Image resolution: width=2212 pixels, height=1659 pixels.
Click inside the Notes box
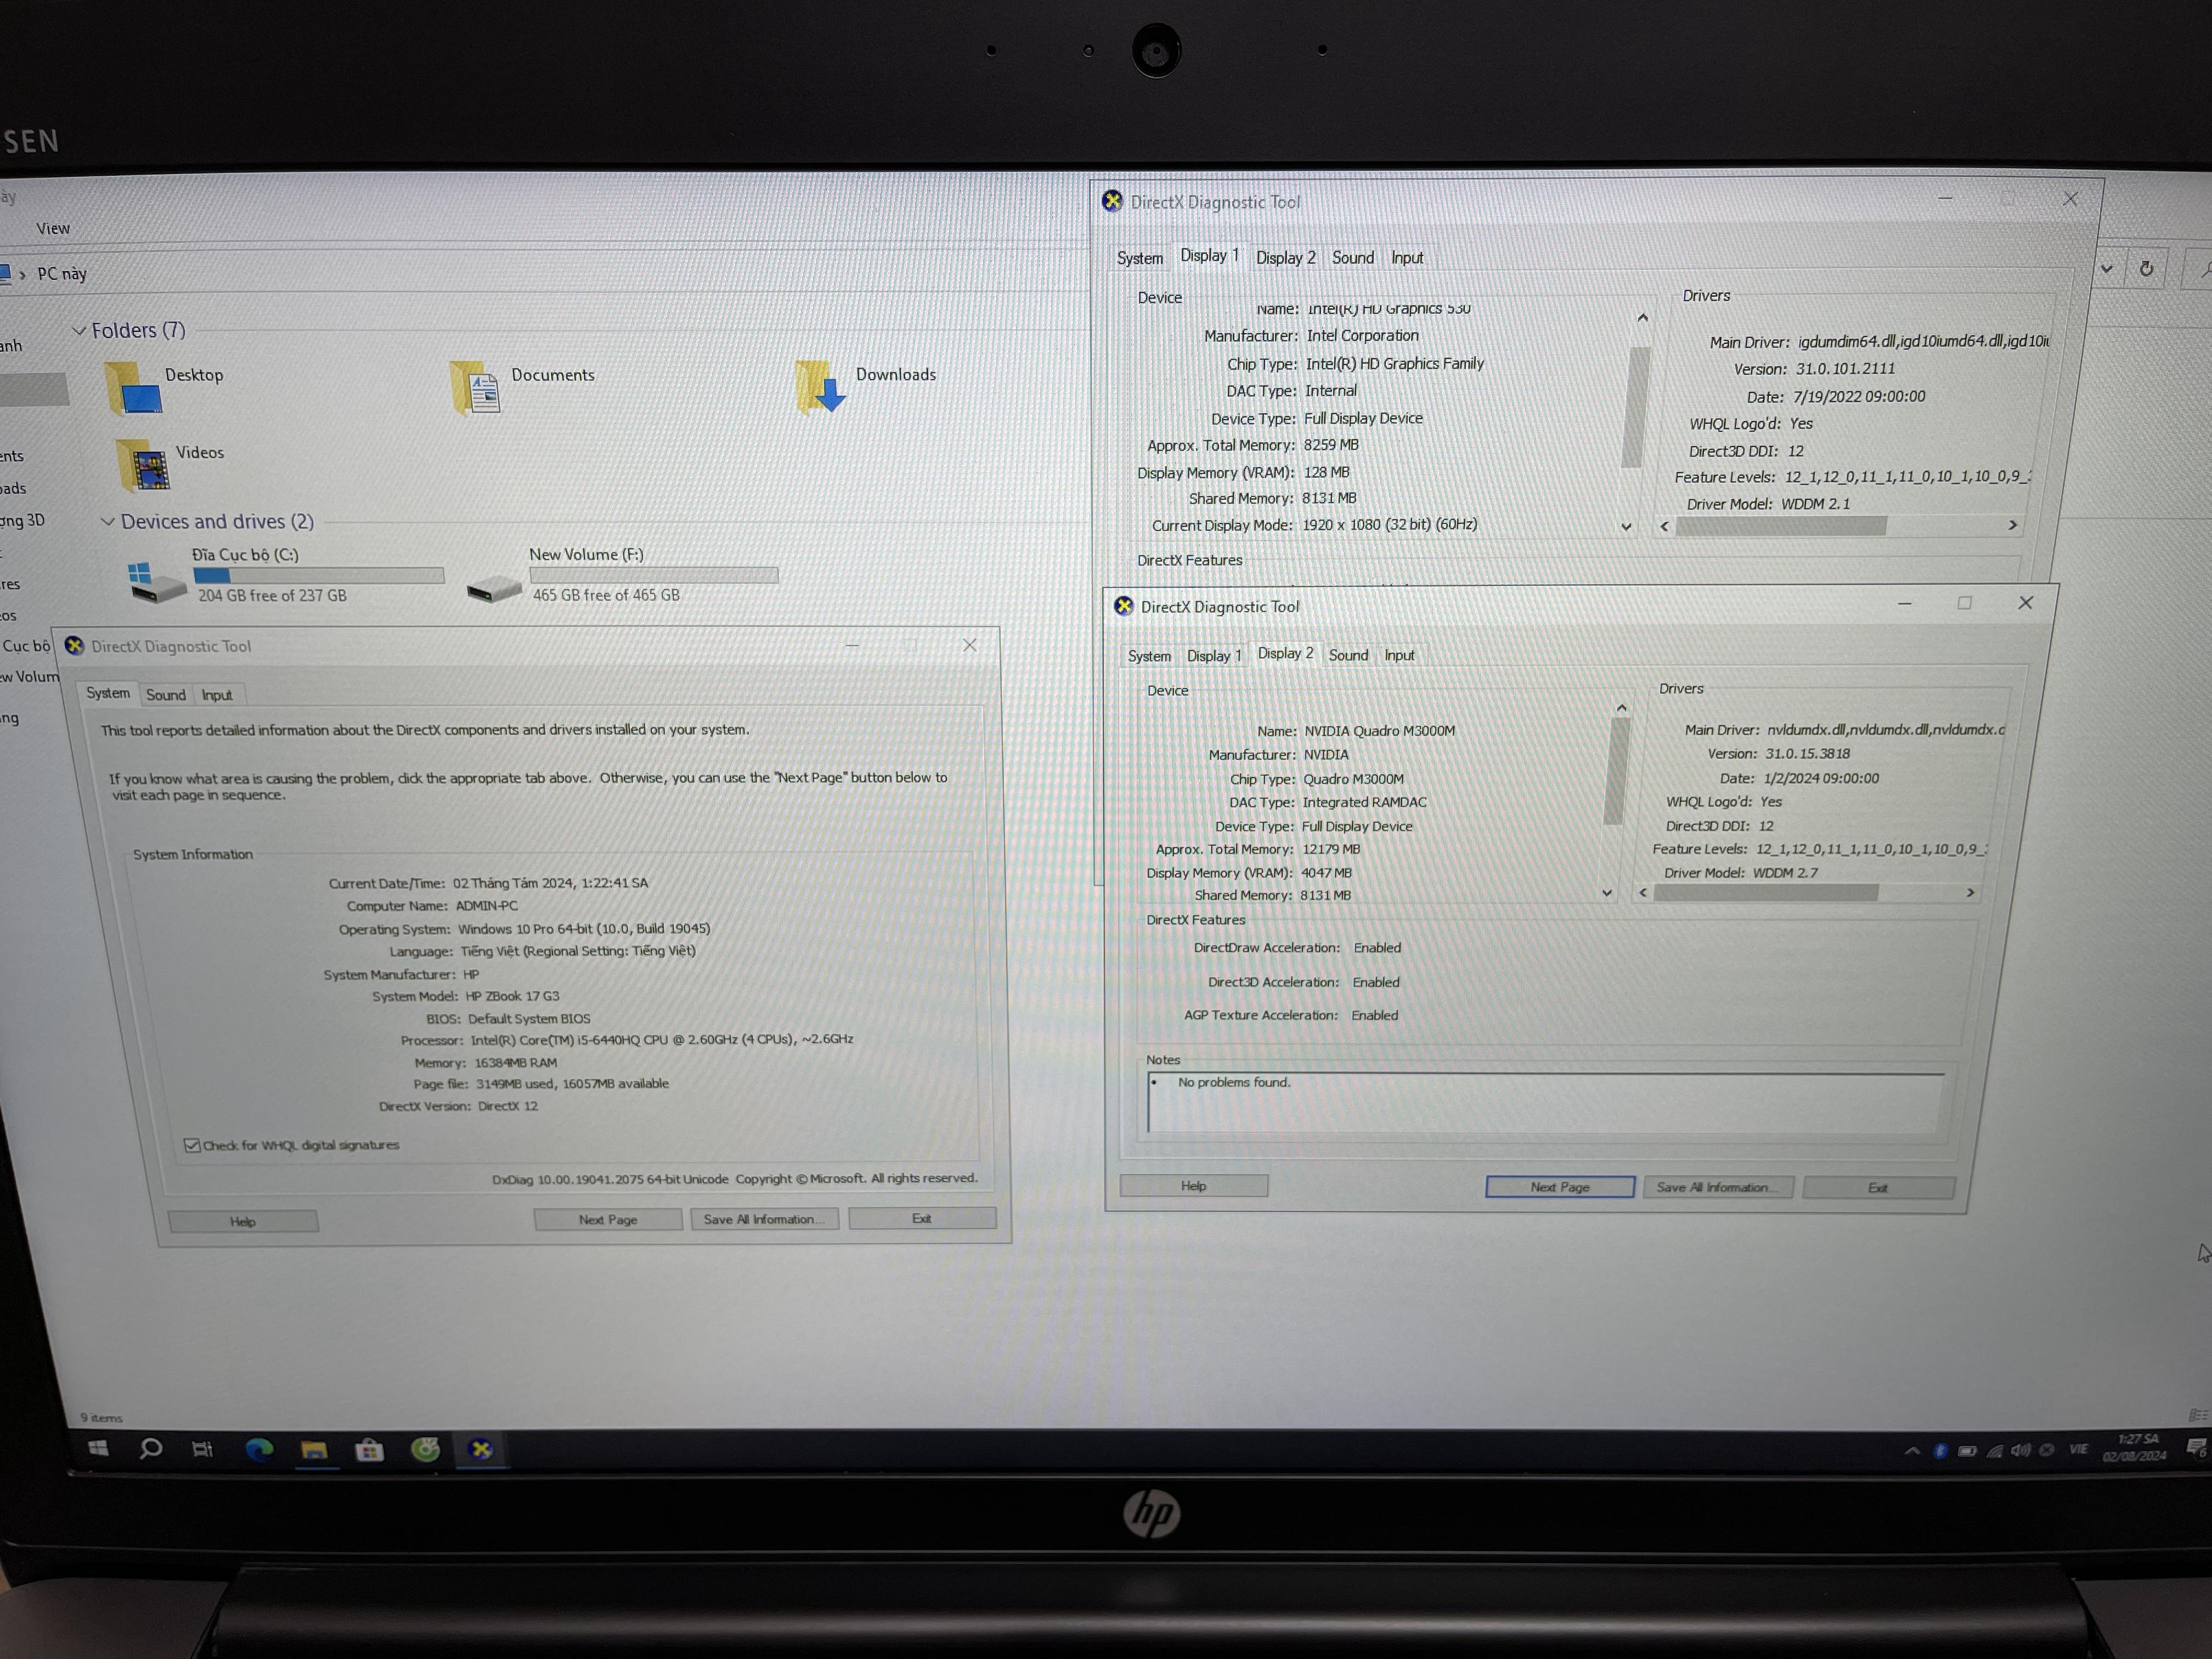(x=1546, y=1104)
